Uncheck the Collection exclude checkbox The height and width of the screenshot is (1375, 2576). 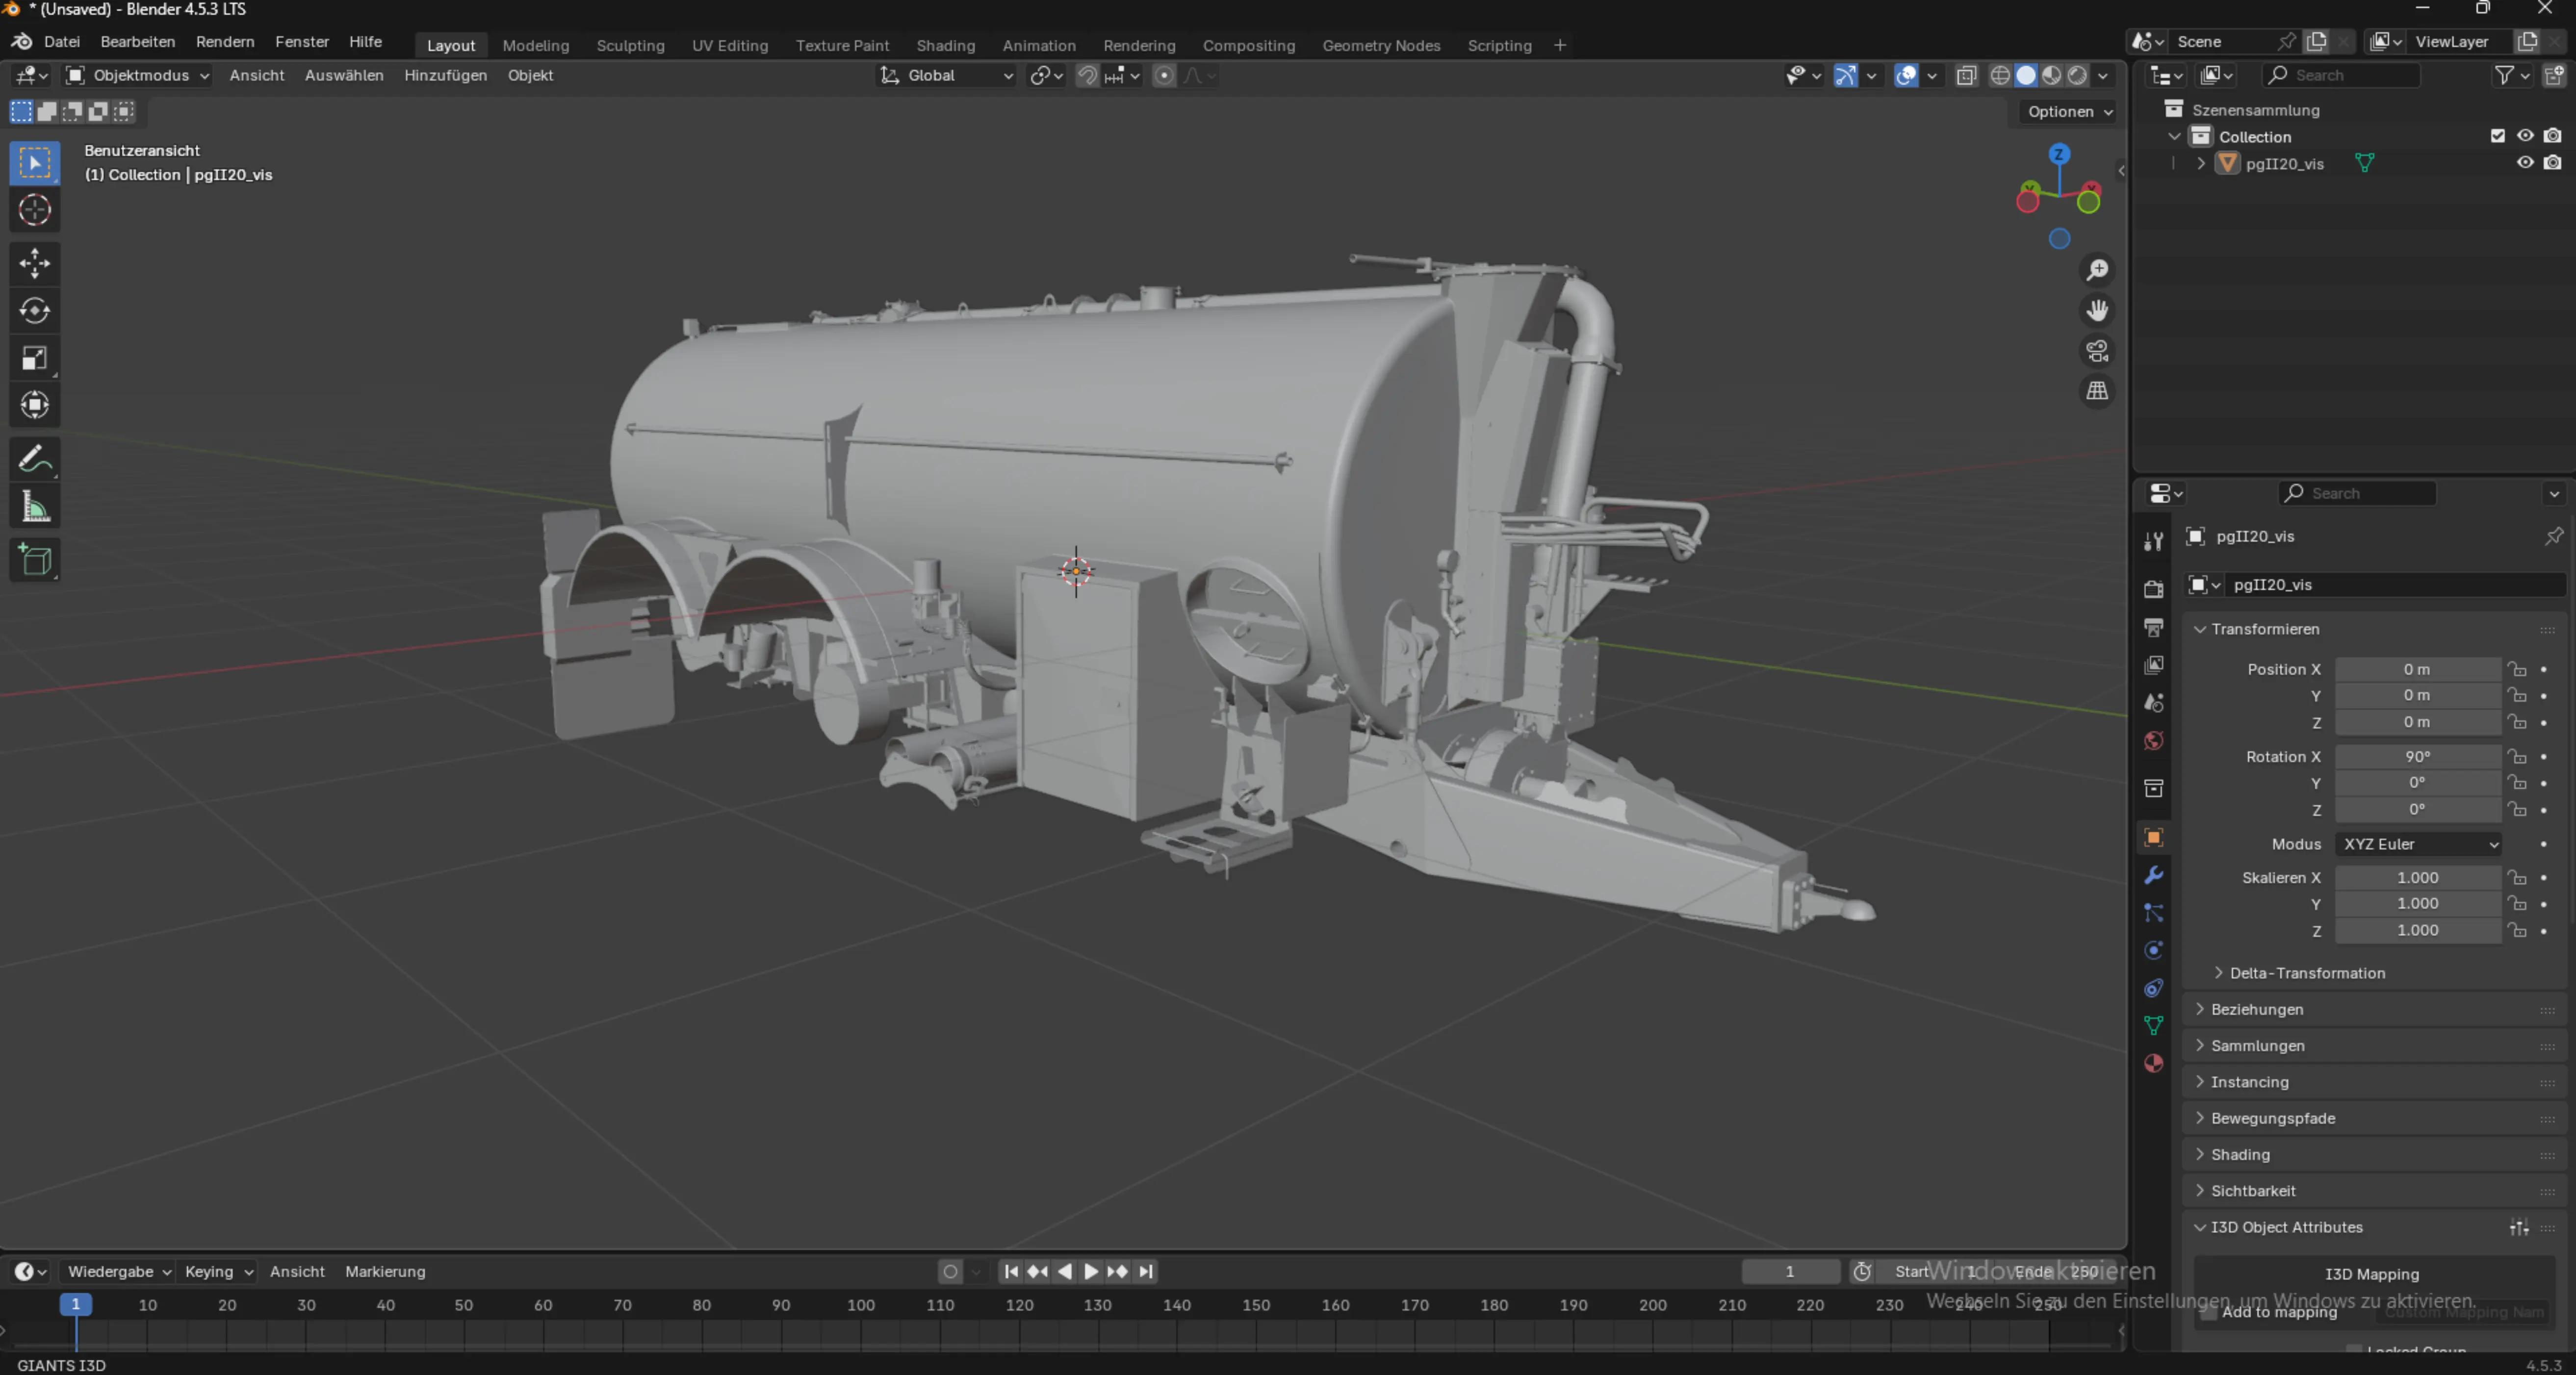2497,136
